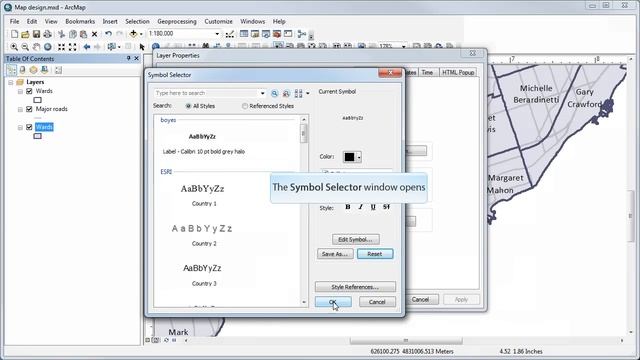
Task: Select the Zoom In magnifier tool
Action: click(x=14, y=47)
